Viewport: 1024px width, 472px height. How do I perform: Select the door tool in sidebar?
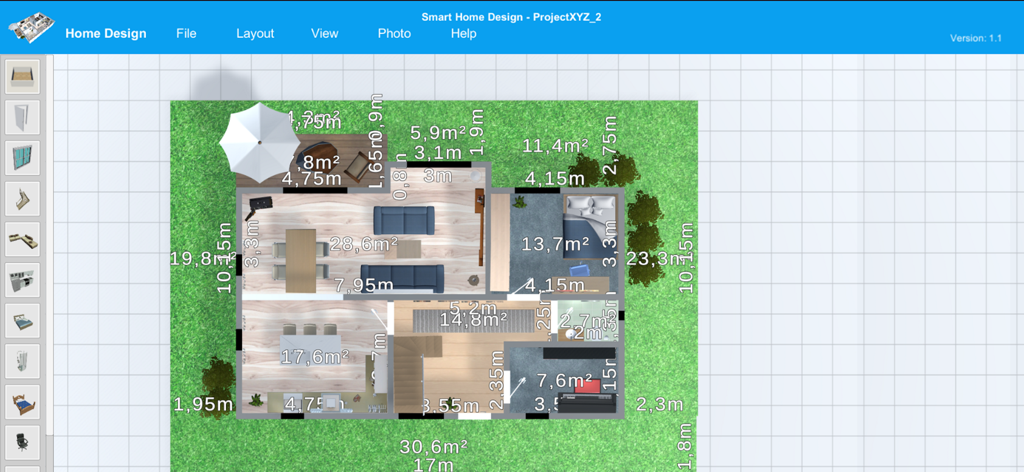tap(23, 118)
